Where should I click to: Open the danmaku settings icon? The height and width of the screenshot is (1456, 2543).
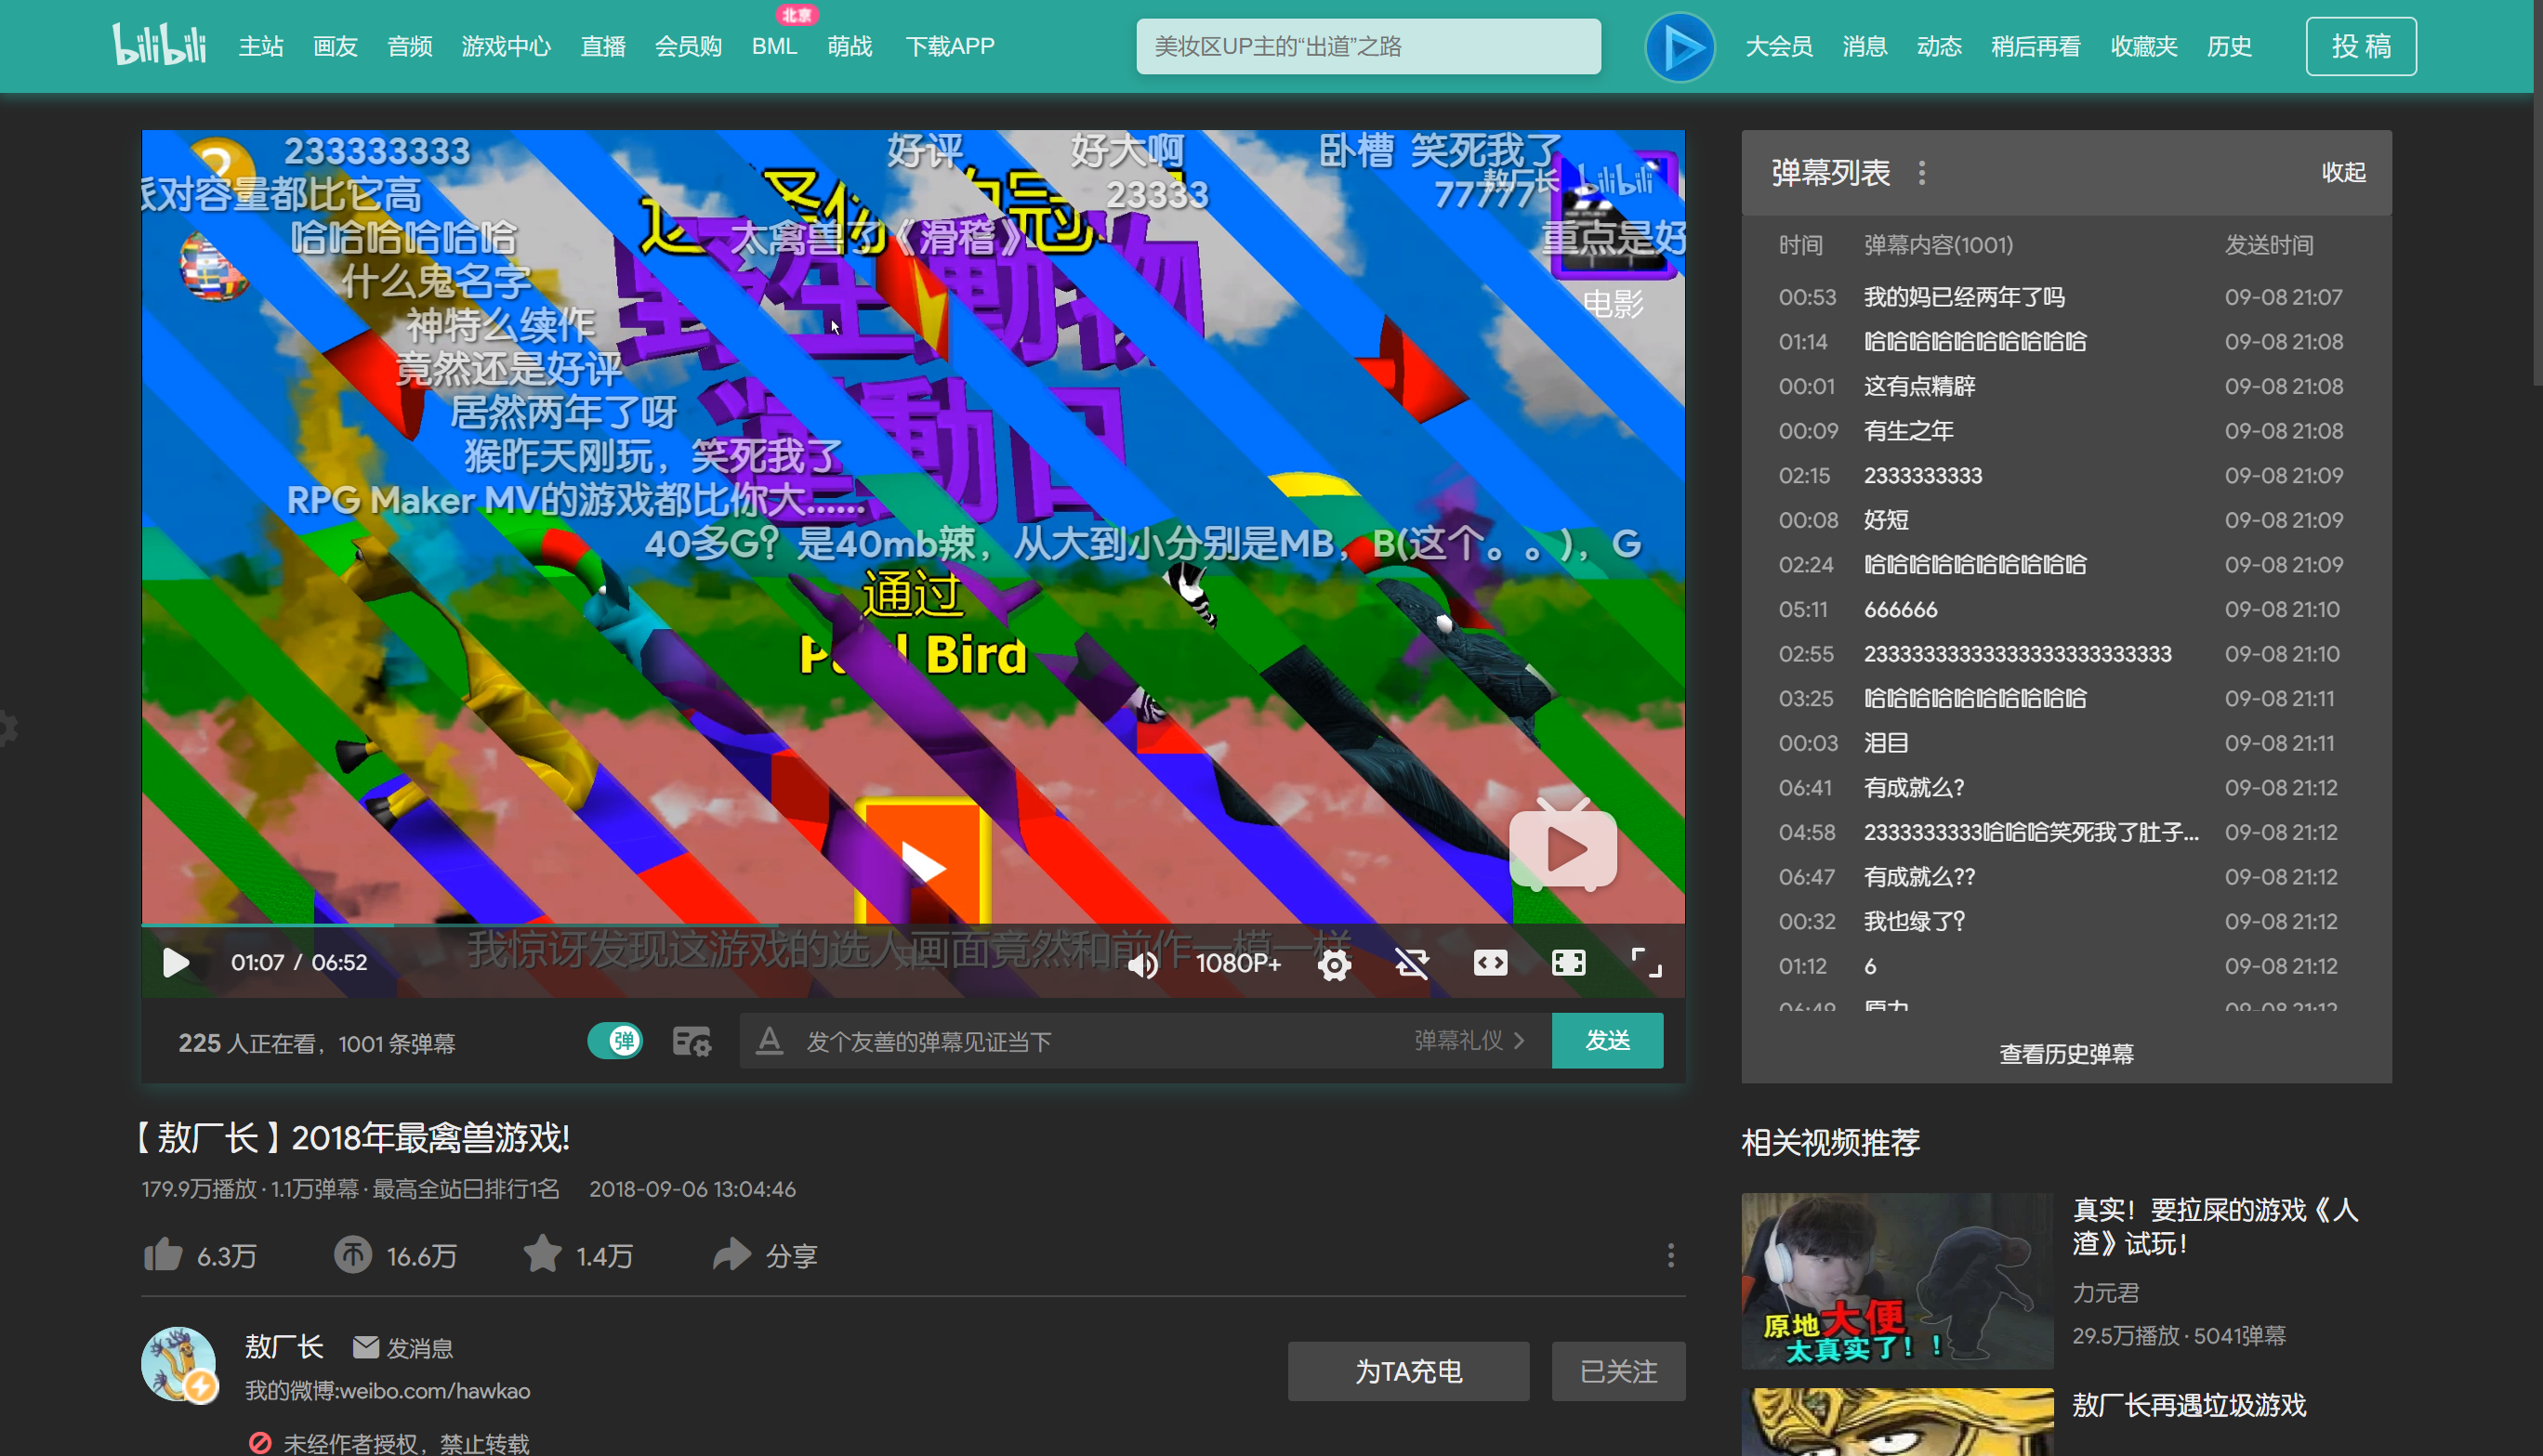(691, 1041)
